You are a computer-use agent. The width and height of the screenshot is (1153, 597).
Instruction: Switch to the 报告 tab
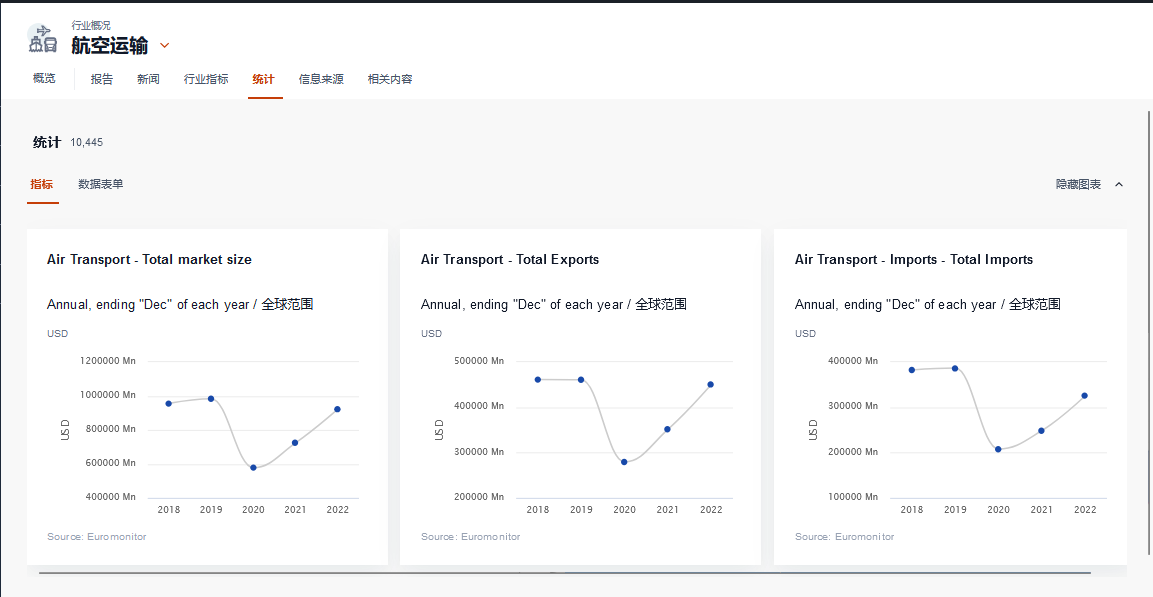102,79
